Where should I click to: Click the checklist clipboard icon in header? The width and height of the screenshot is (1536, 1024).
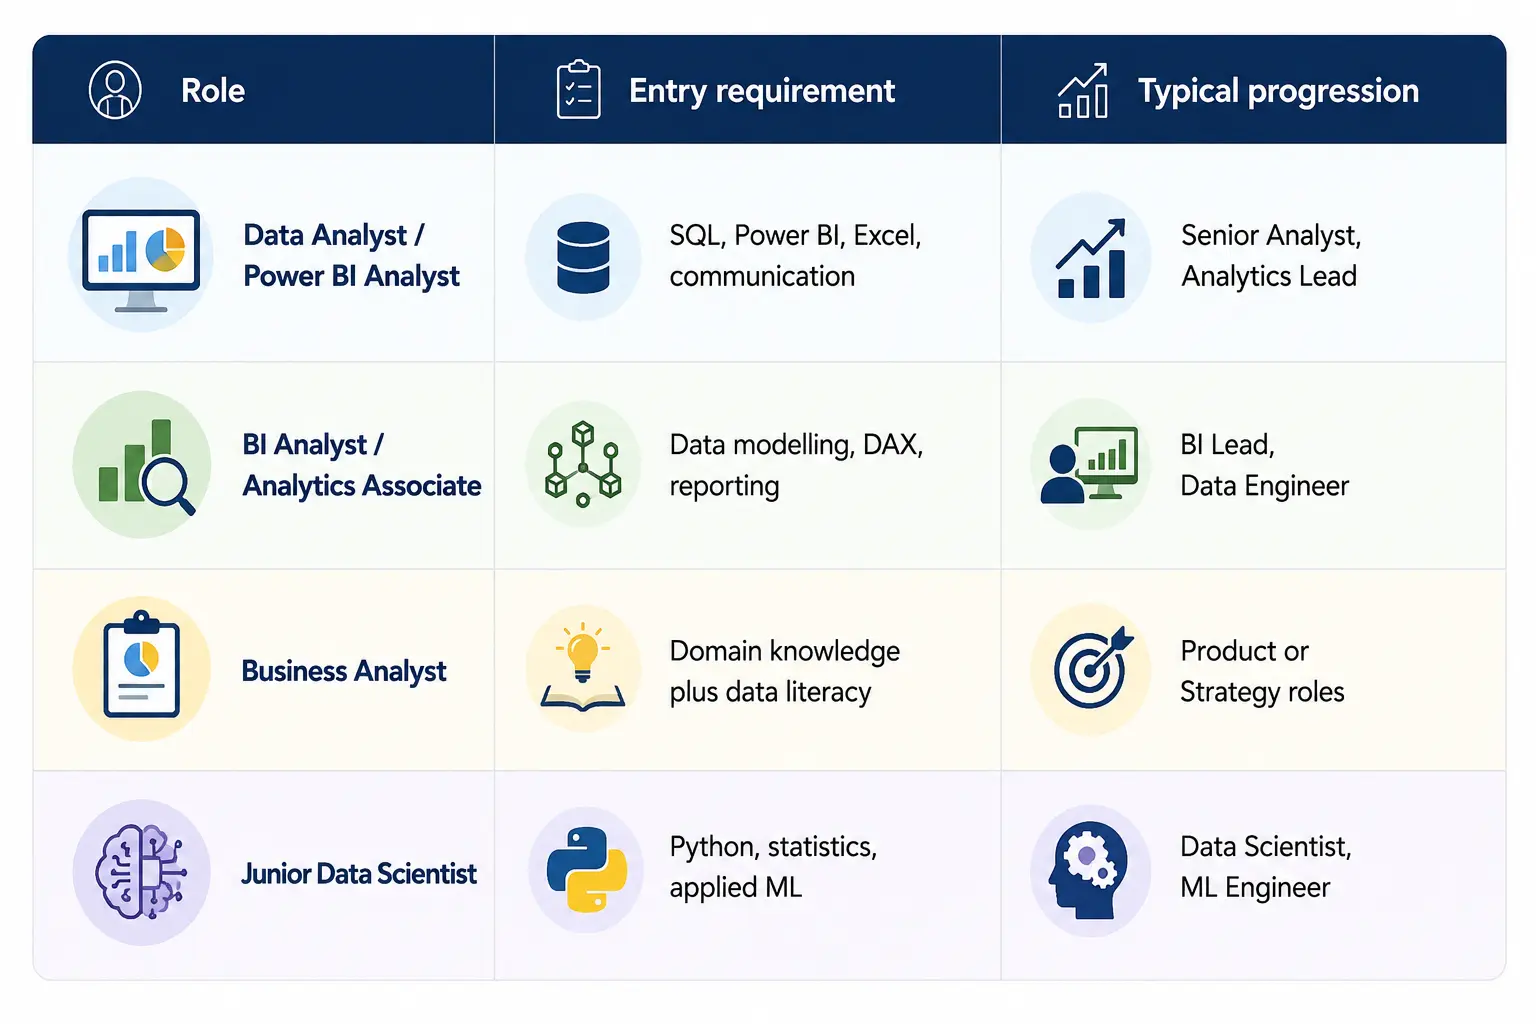point(578,90)
